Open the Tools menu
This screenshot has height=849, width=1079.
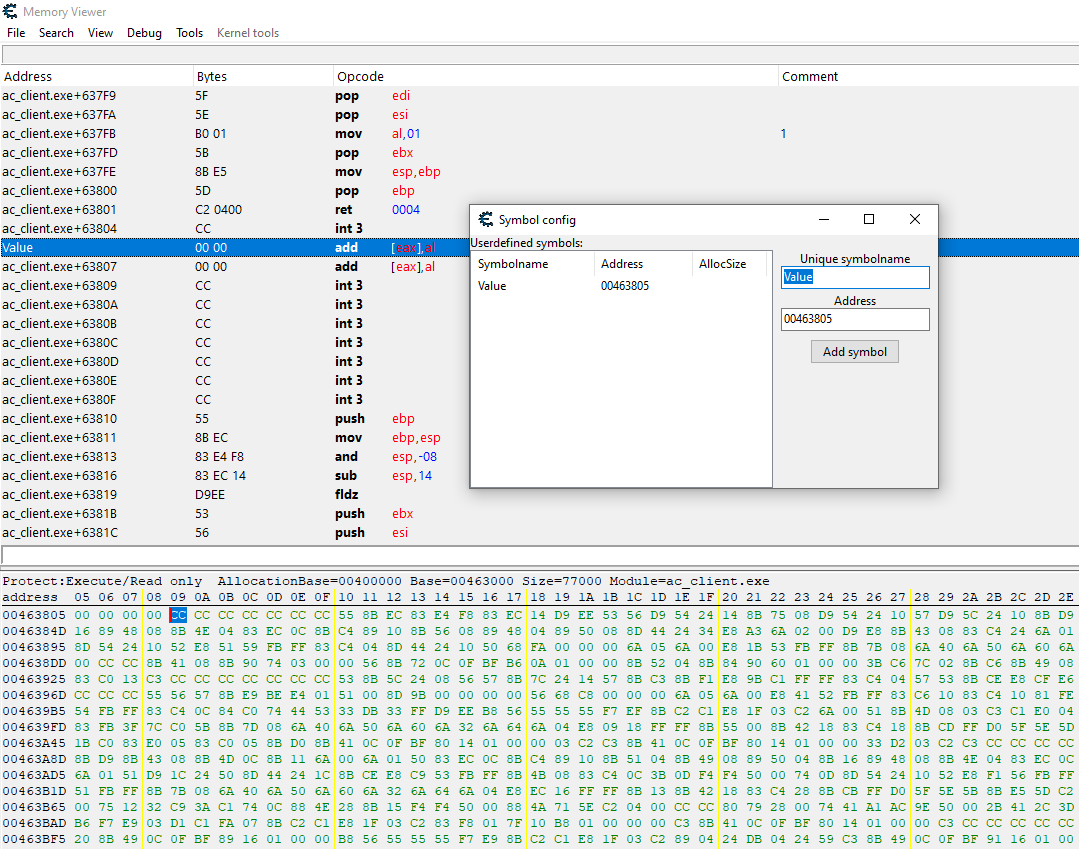click(189, 33)
